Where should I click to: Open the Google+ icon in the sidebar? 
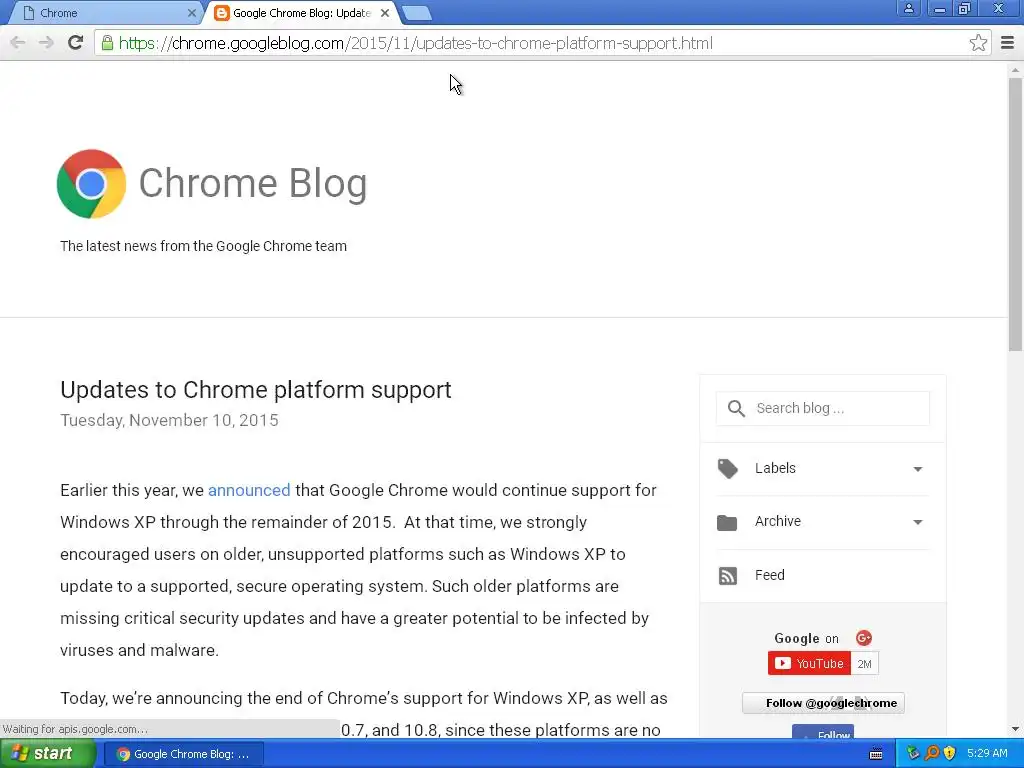point(863,638)
